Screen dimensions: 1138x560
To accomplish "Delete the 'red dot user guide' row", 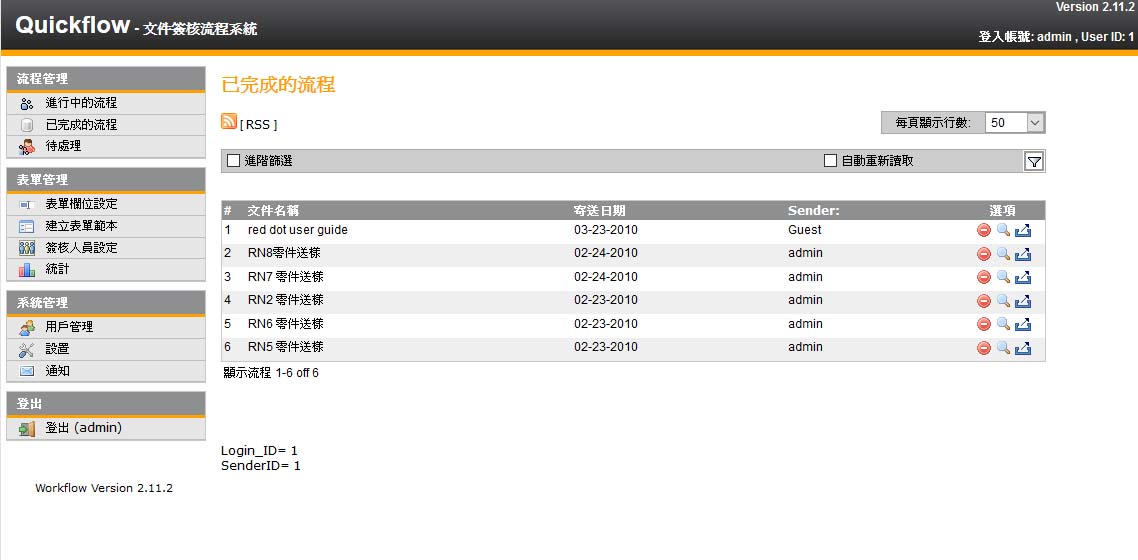I will [984, 231].
